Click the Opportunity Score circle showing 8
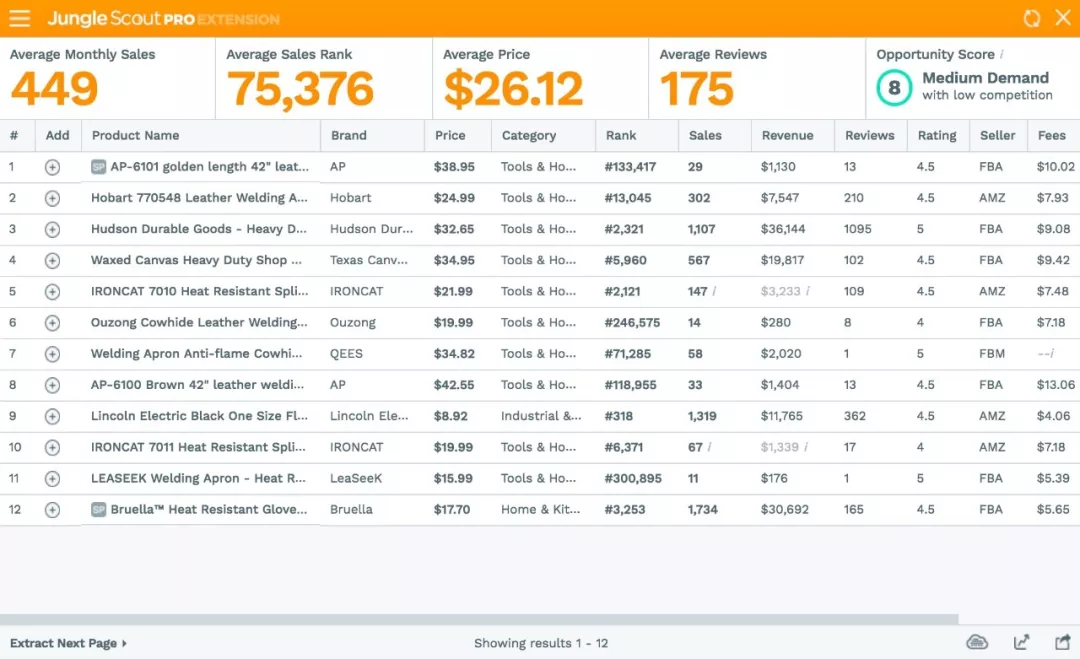 click(893, 88)
